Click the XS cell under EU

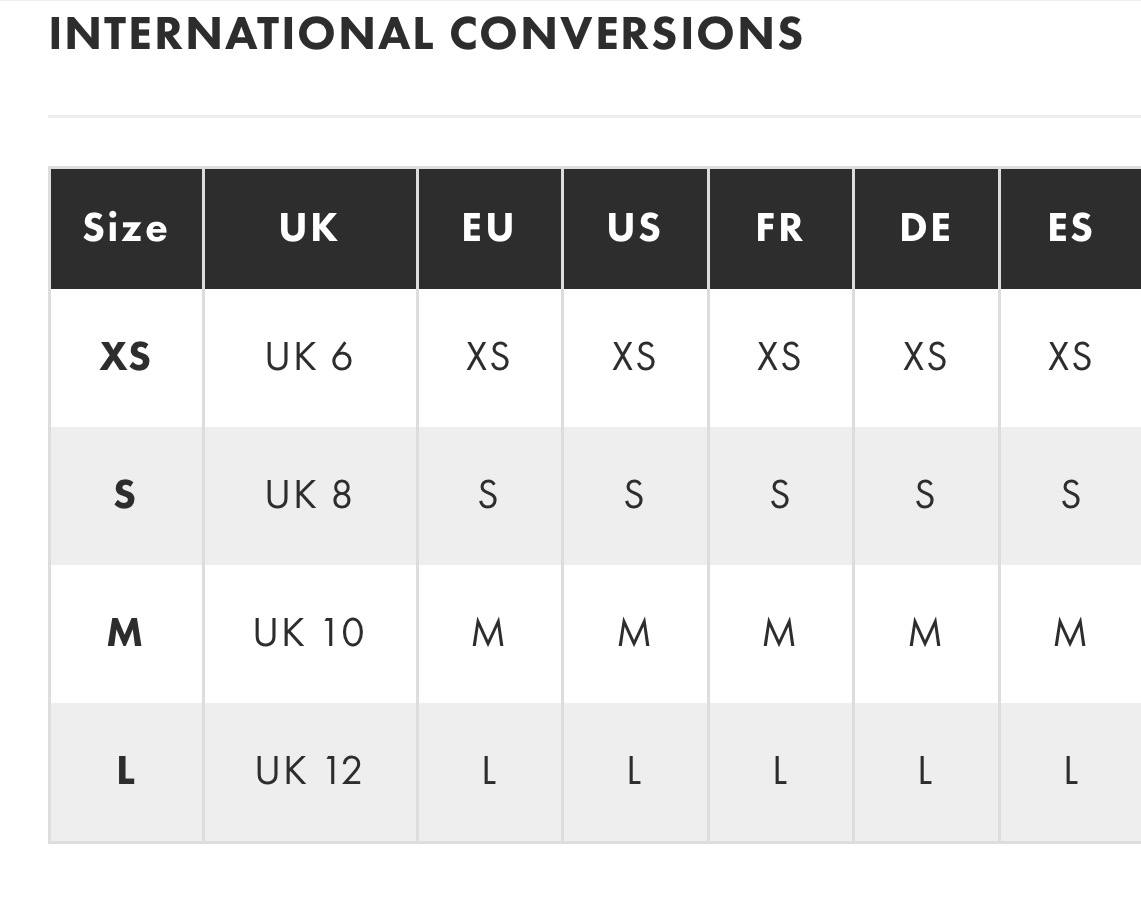488,357
